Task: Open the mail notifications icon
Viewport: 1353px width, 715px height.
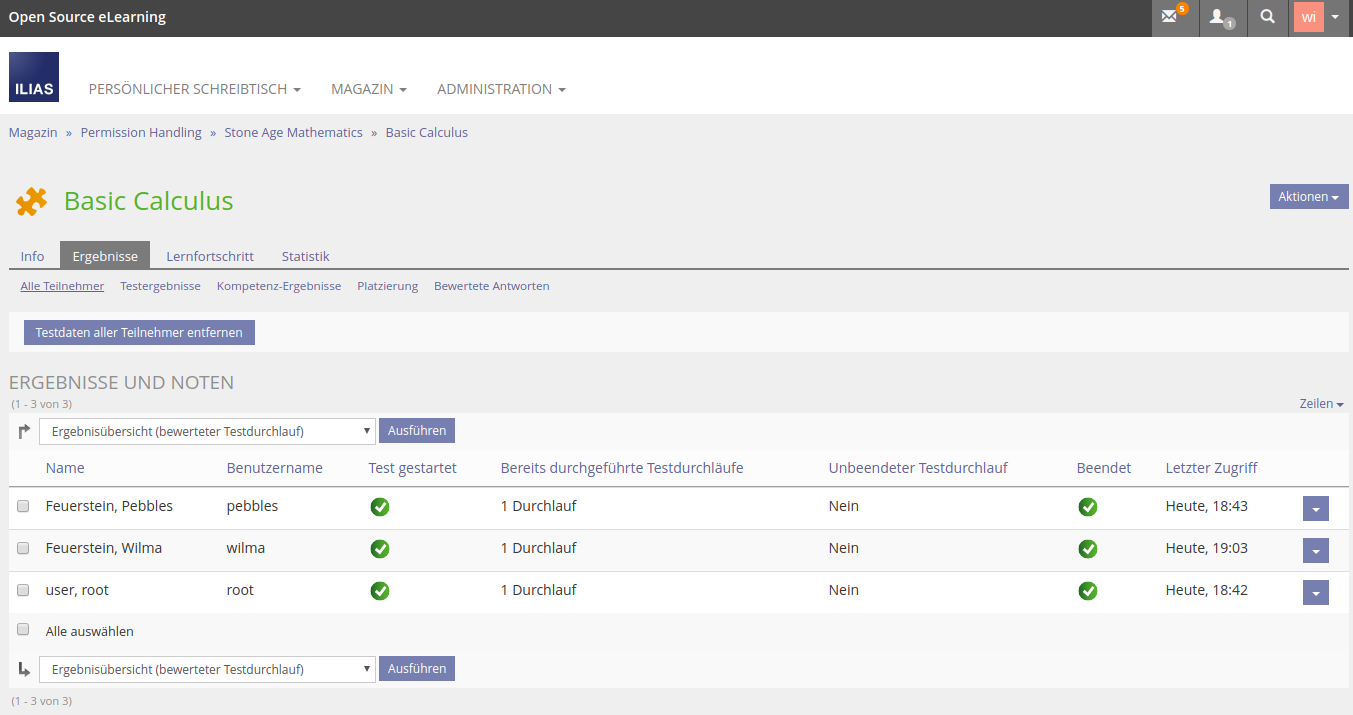Action: 1170,17
